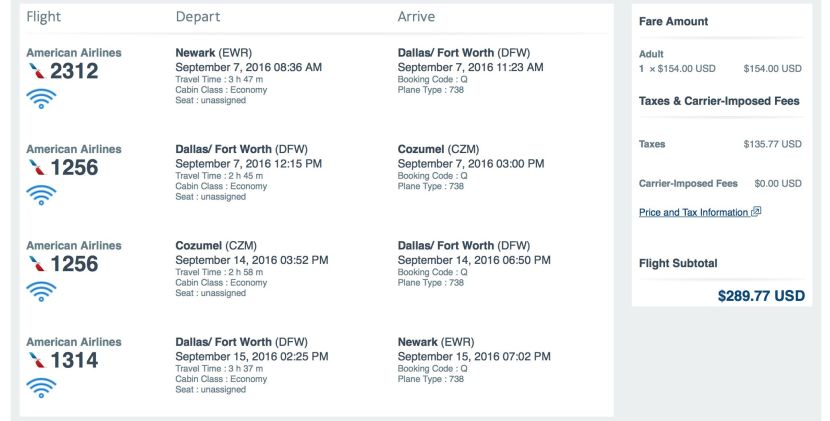
Task: Click the Taxes $135.77 USD amount
Action: (x=772, y=144)
